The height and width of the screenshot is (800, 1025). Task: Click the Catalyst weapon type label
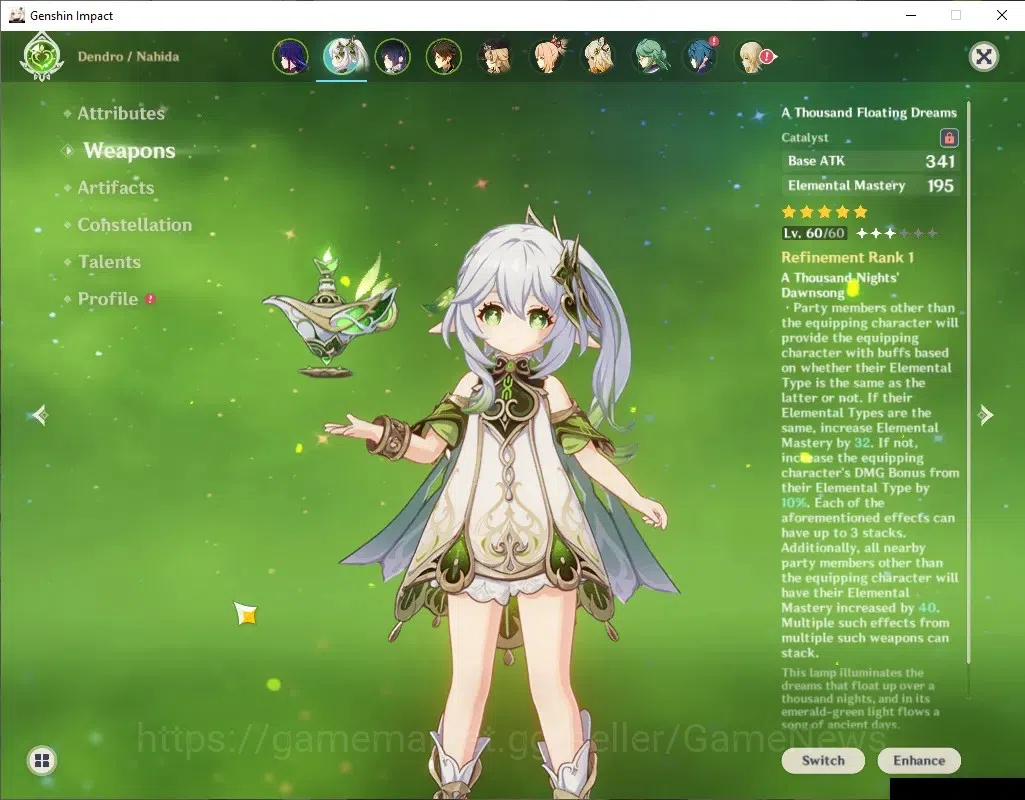point(805,138)
